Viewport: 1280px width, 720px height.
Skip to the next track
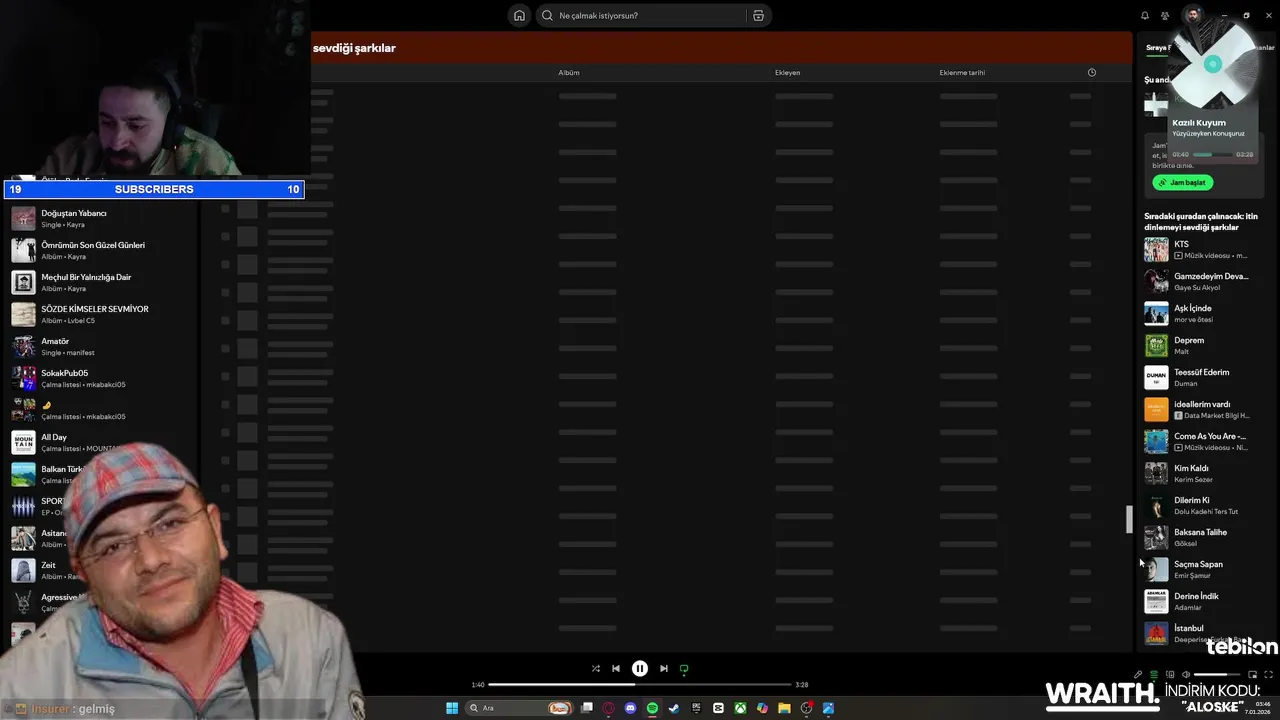click(663, 668)
